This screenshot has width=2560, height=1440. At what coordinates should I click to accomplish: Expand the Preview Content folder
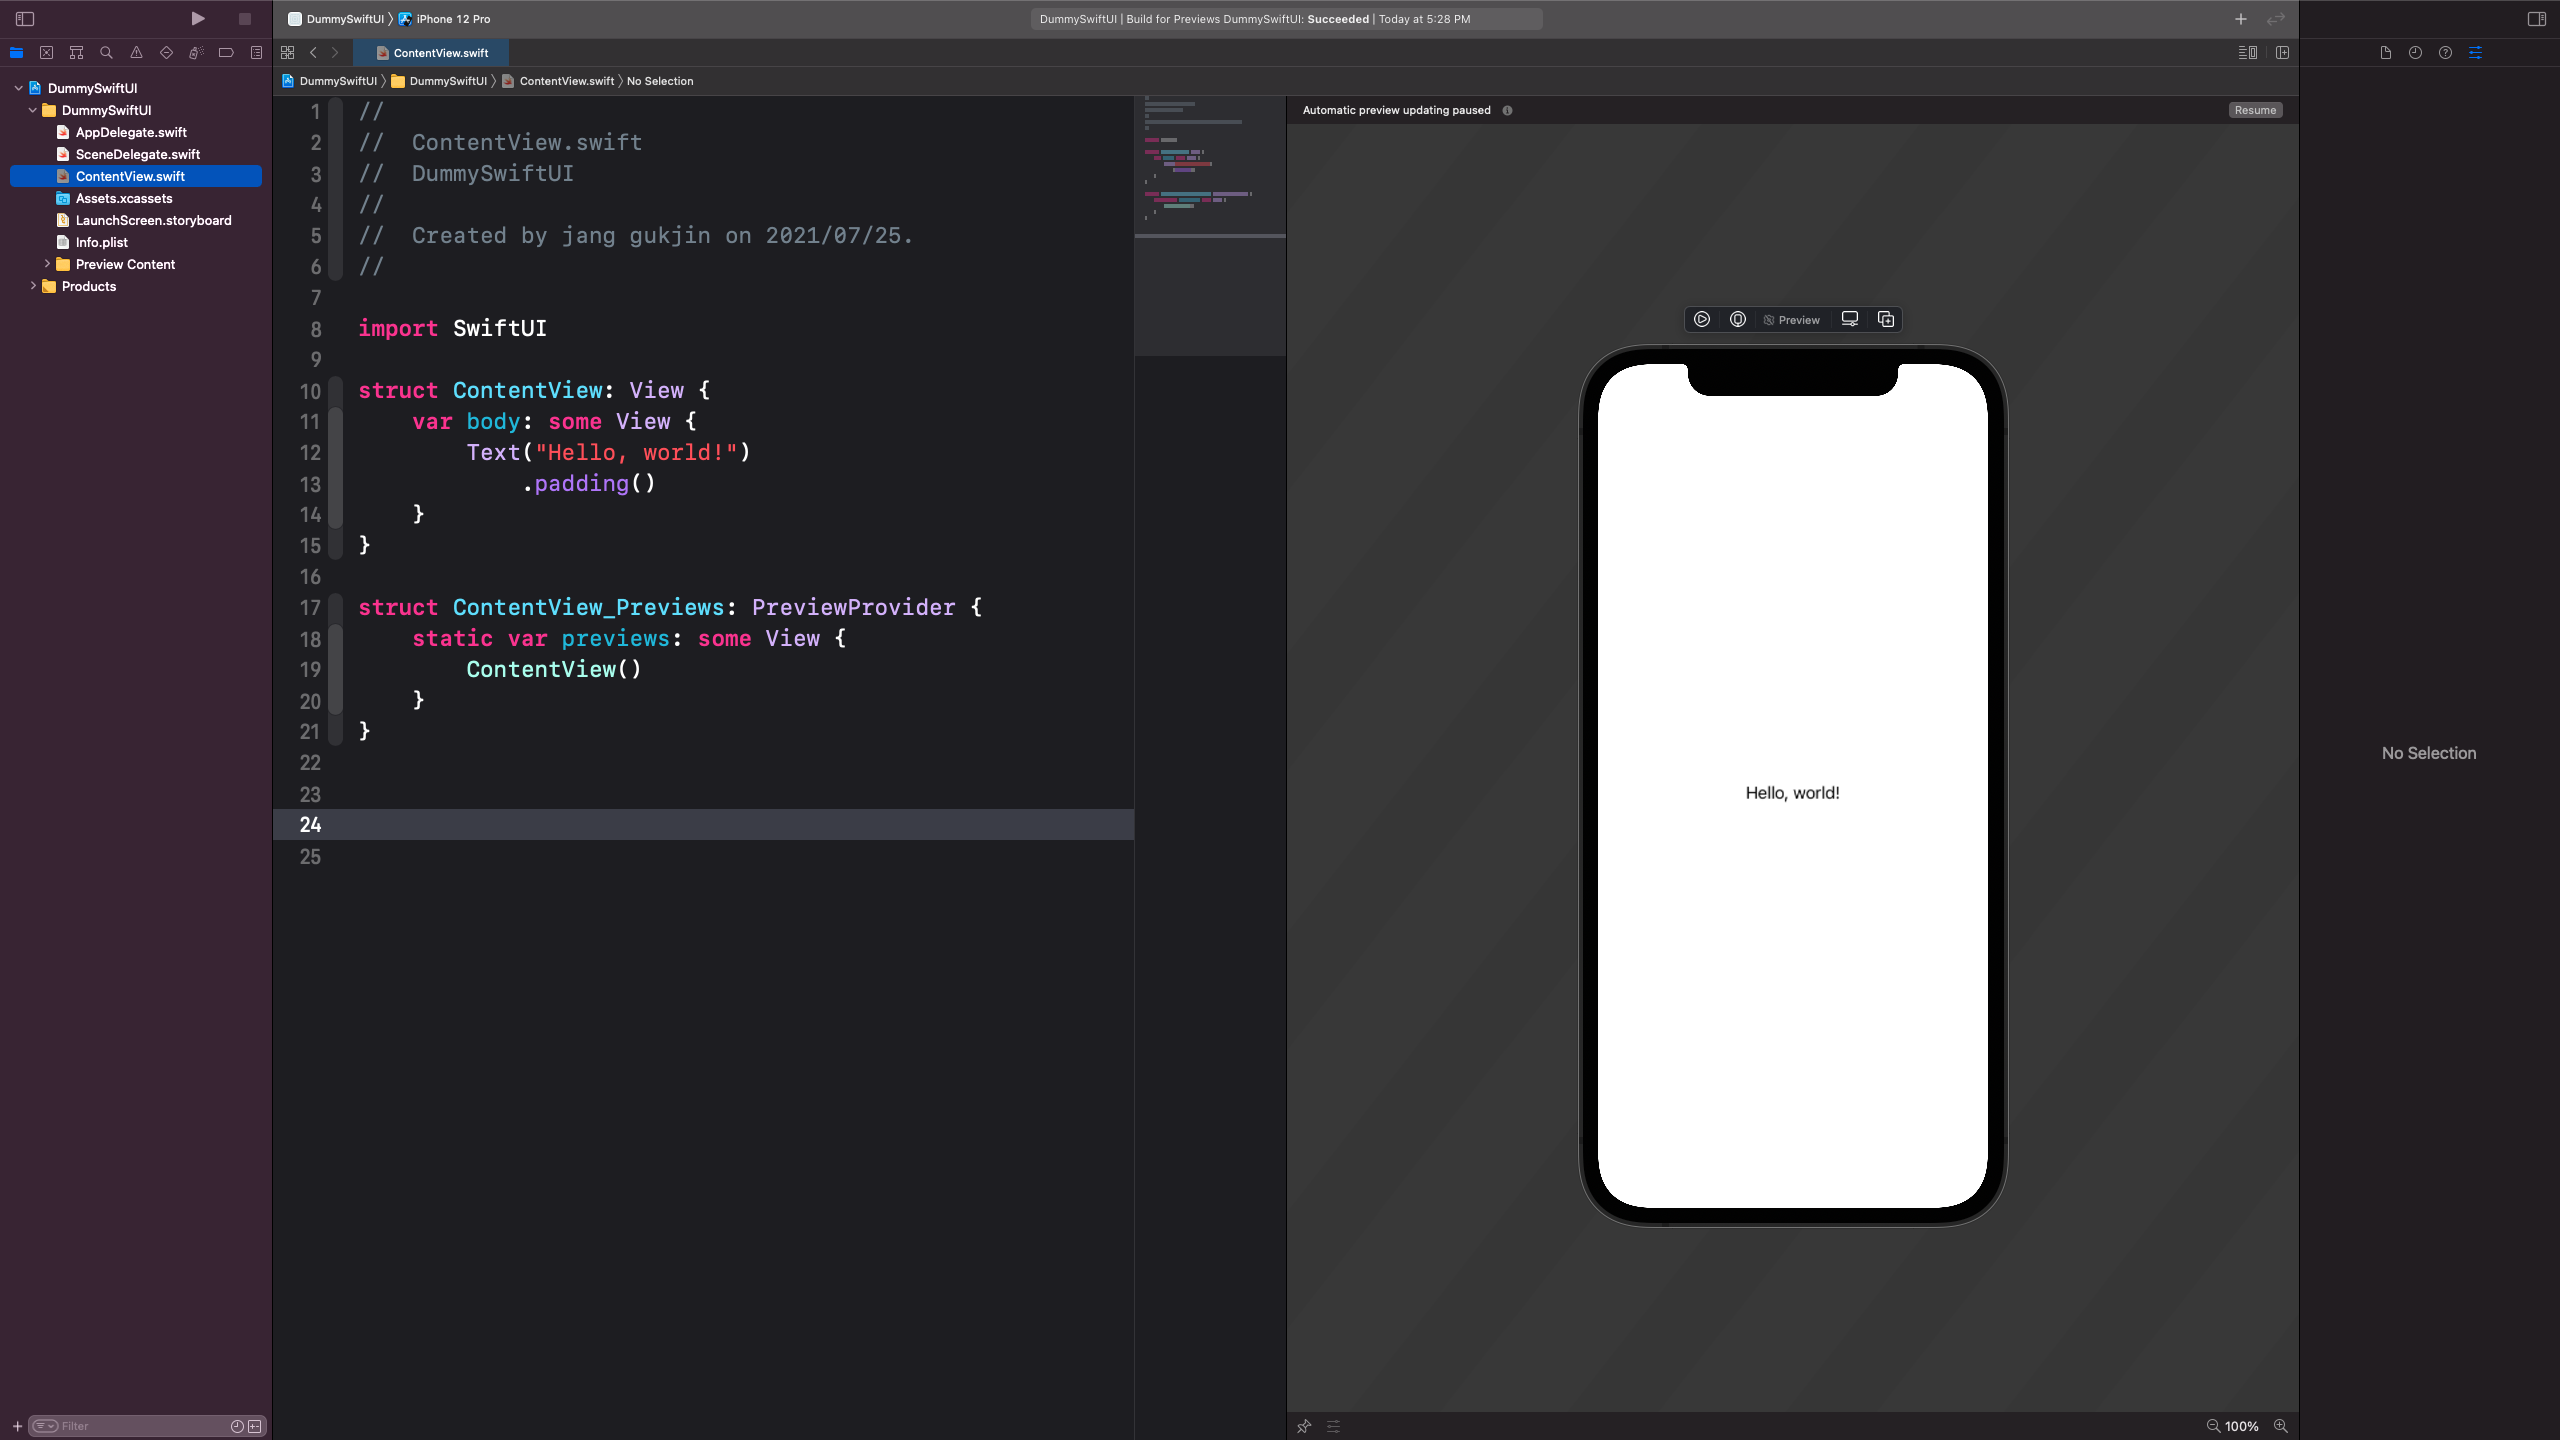tap(47, 264)
